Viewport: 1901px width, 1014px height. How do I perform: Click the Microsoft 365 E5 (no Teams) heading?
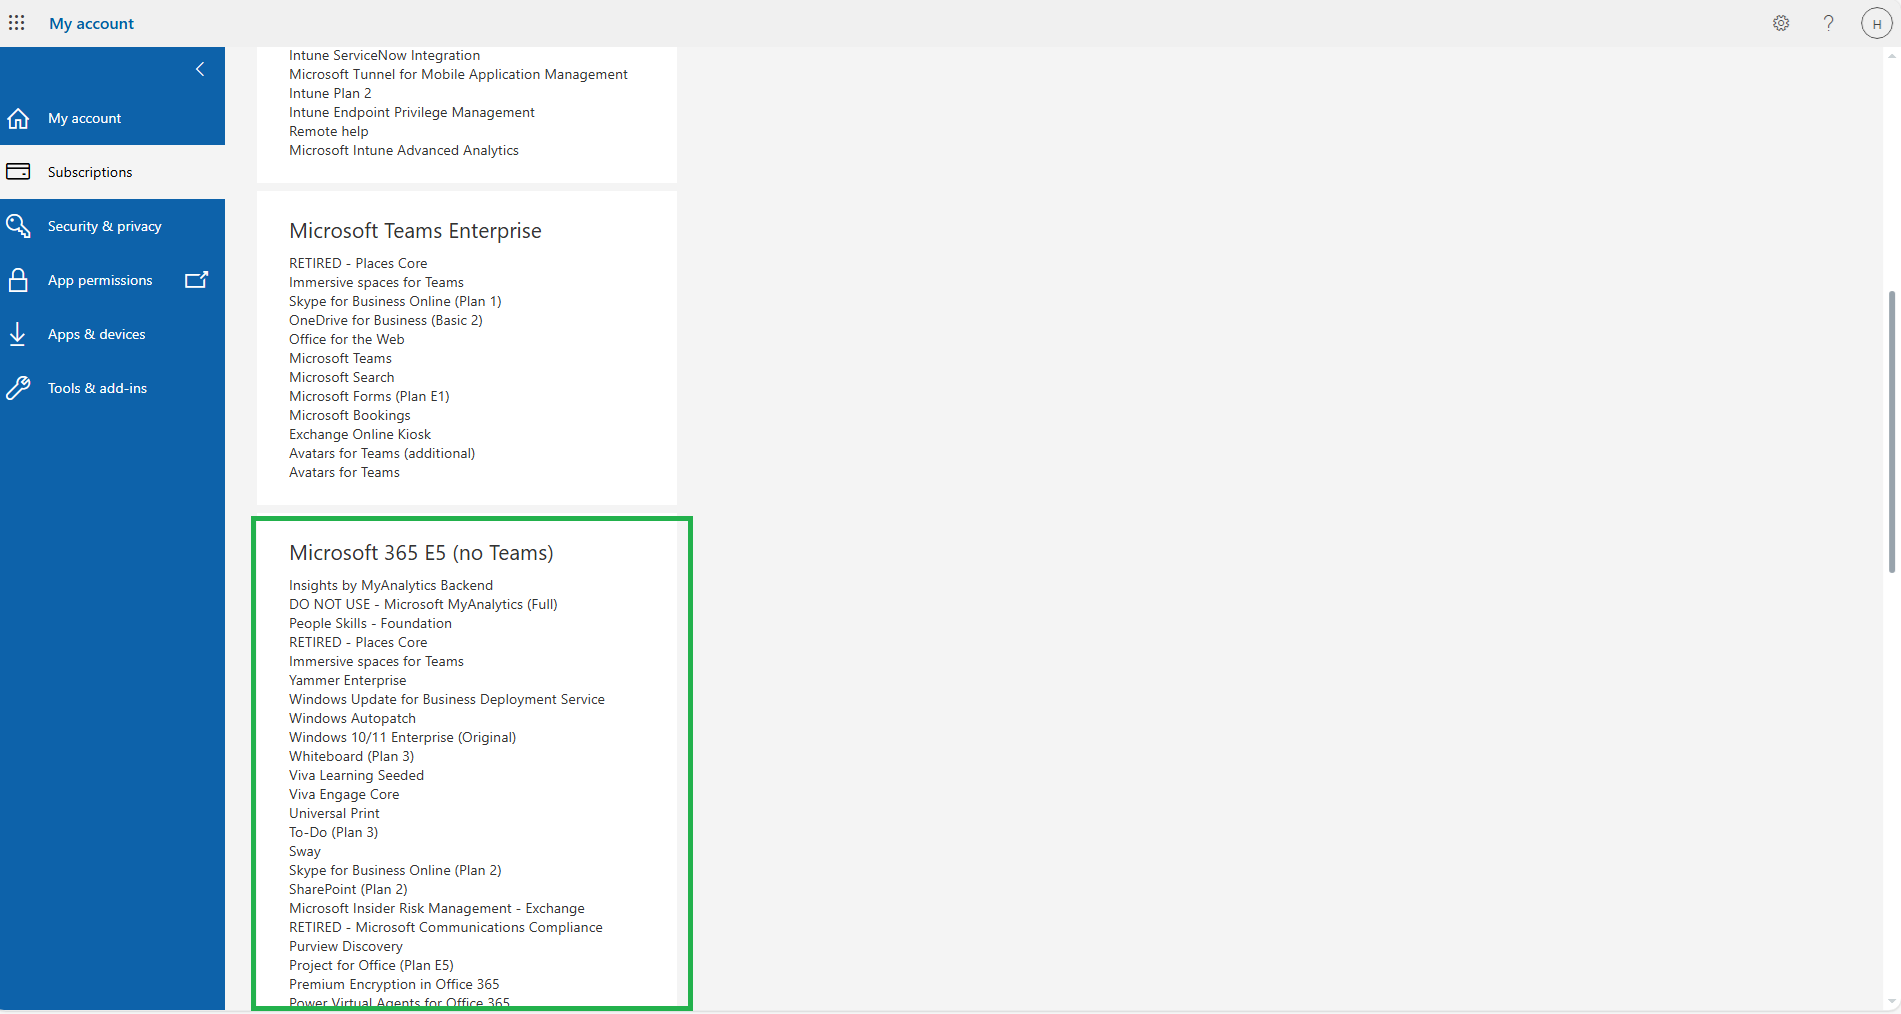coord(421,553)
